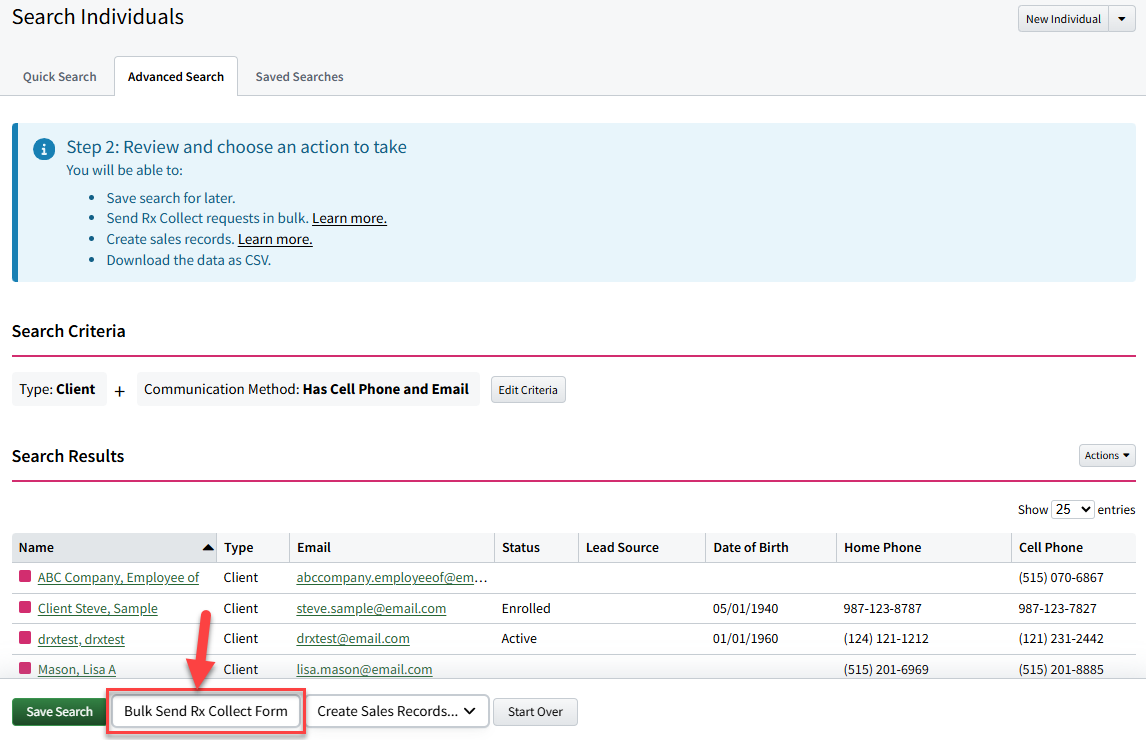
Task: Open the Learn more link for Rx Collect requests
Action: [x=349, y=218]
